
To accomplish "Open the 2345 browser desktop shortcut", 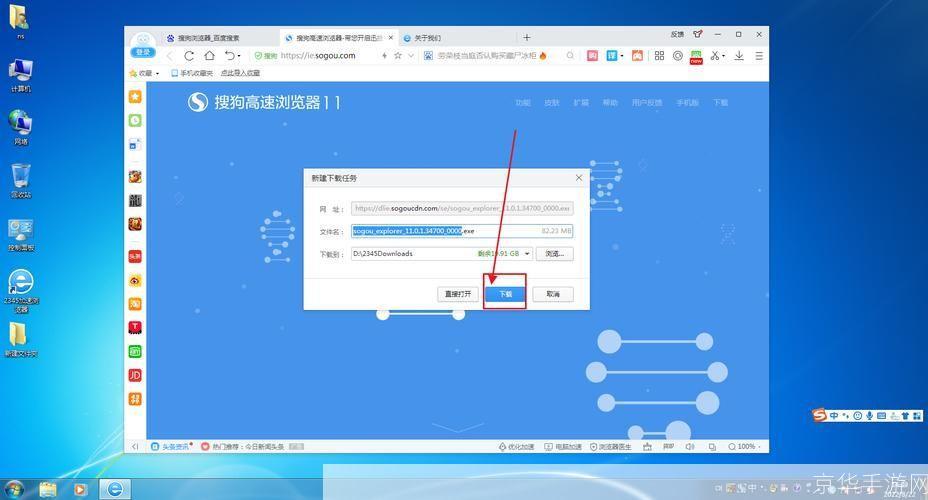I will 21,291.
